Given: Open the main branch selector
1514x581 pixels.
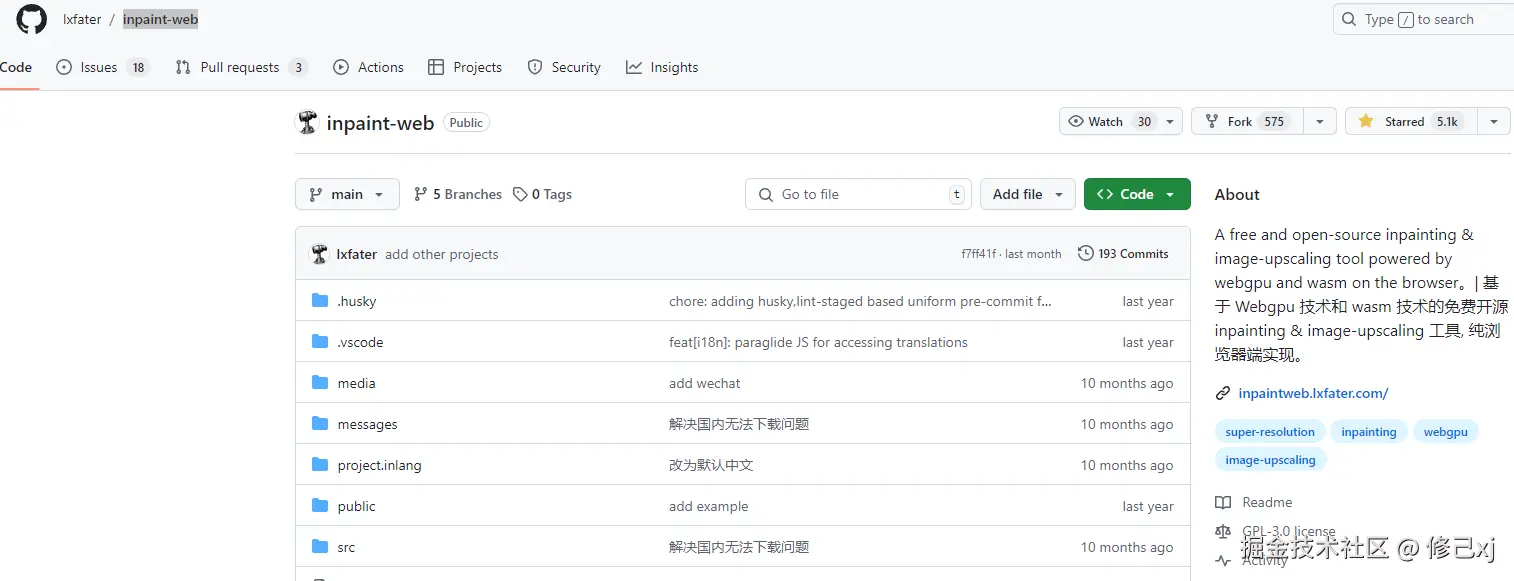Looking at the screenshot, I should (347, 194).
